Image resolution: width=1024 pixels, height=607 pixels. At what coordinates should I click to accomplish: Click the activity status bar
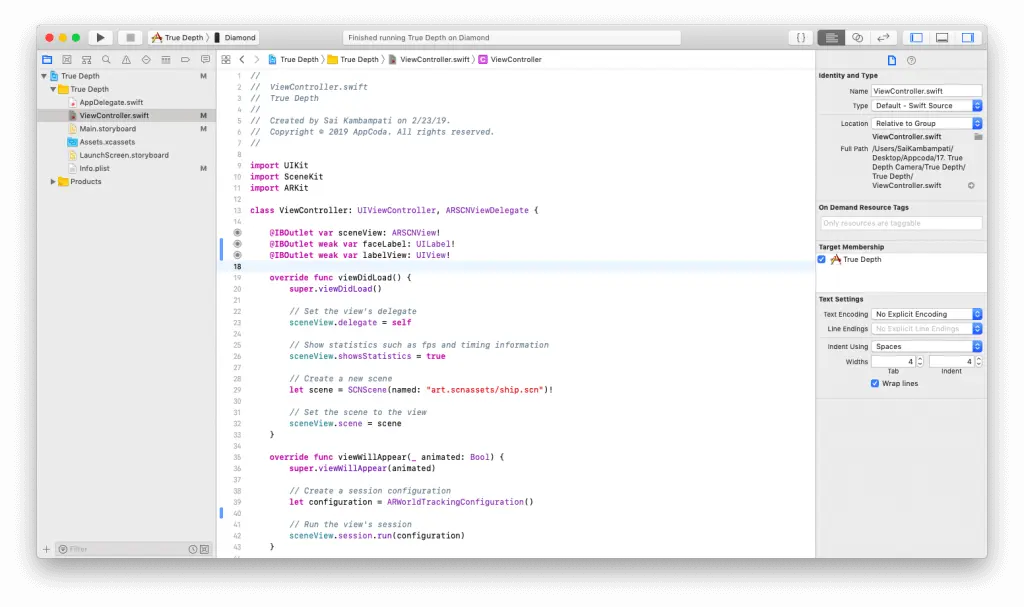(511, 38)
